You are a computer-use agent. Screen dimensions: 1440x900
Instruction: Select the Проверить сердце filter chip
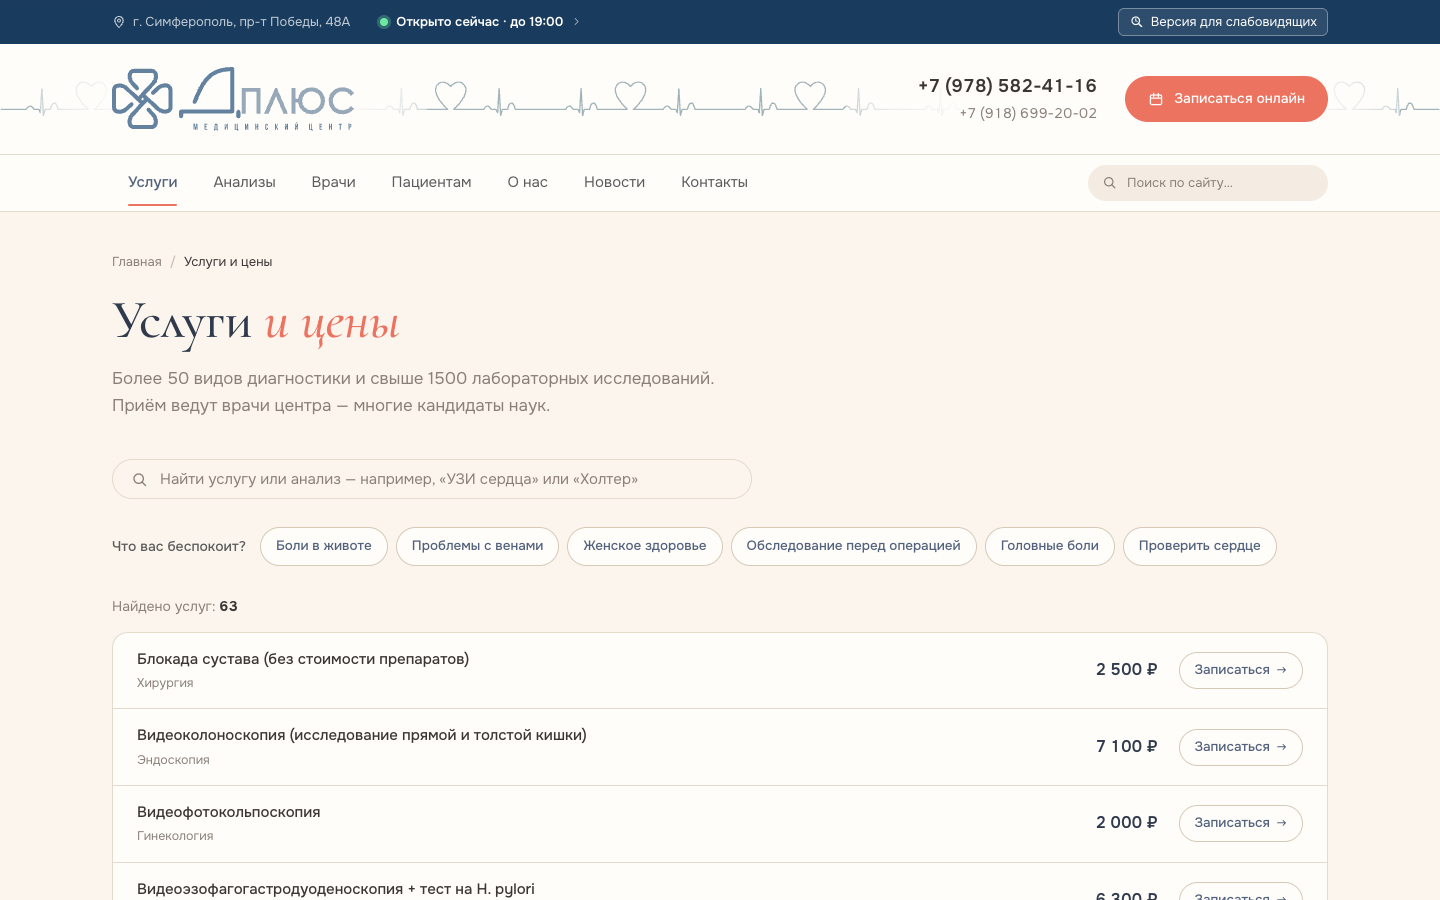[x=1199, y=546]
